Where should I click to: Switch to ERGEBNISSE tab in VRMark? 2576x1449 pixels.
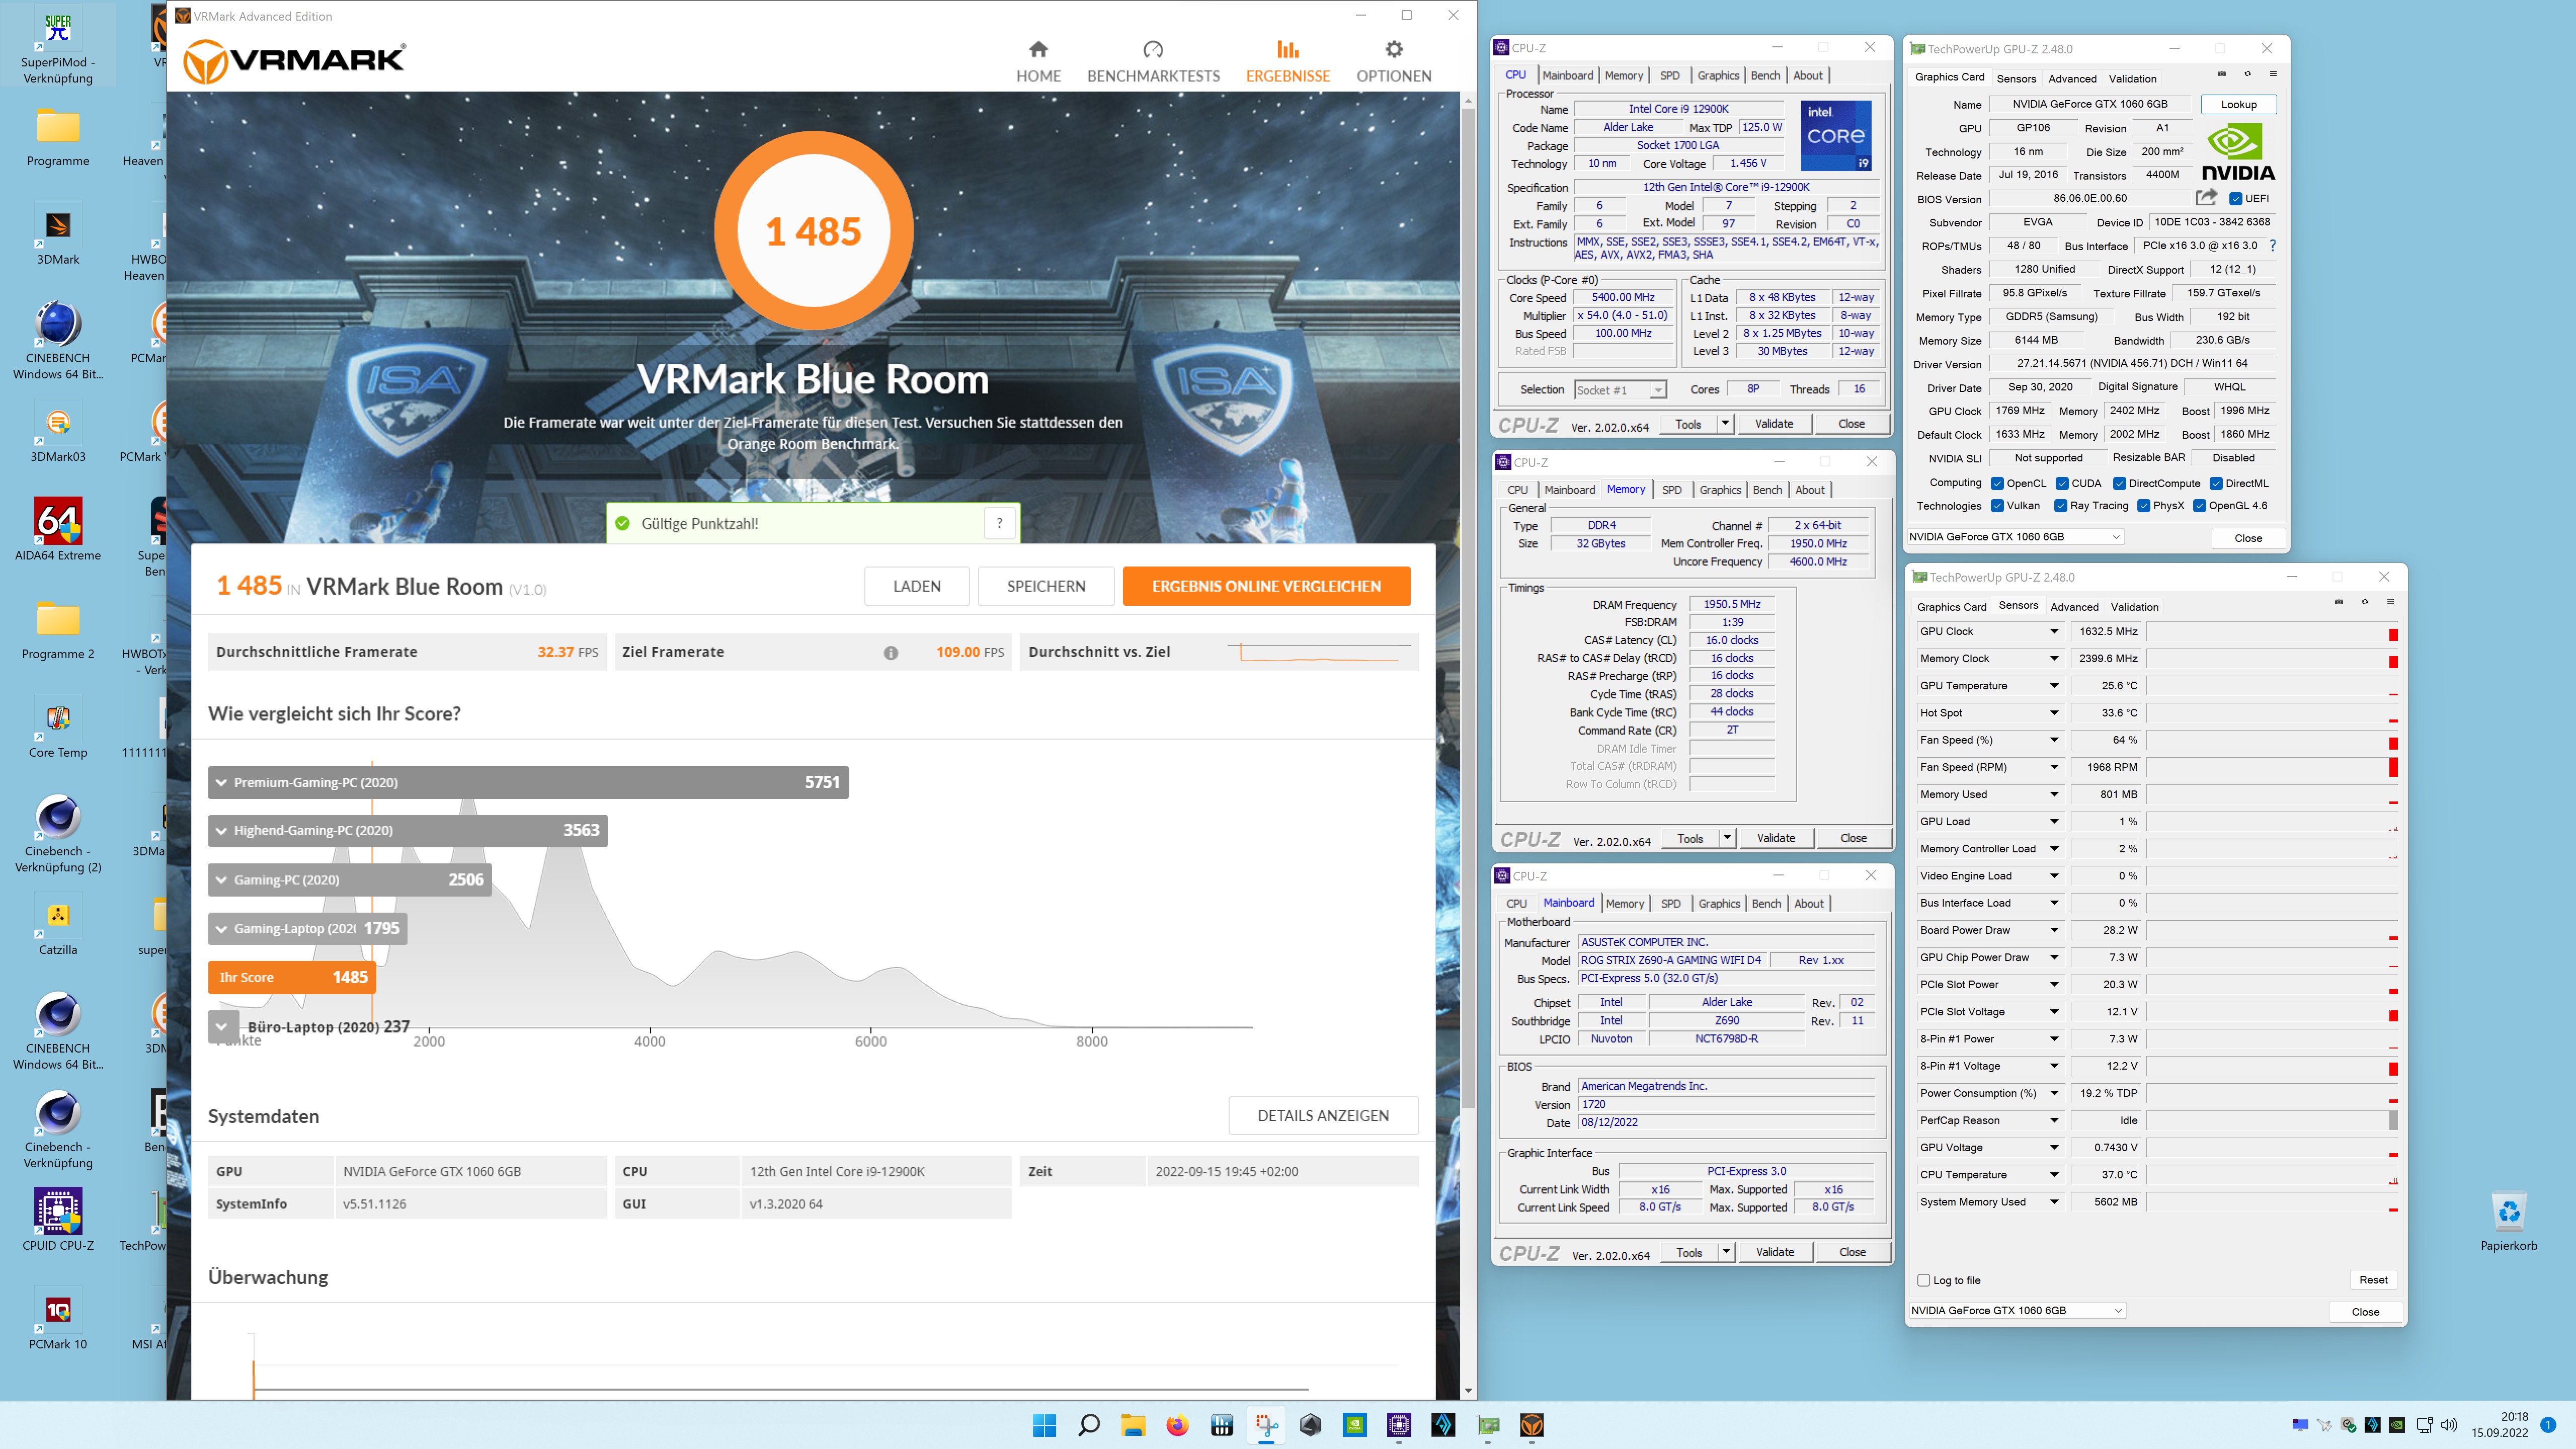[x=1287, y=61]
